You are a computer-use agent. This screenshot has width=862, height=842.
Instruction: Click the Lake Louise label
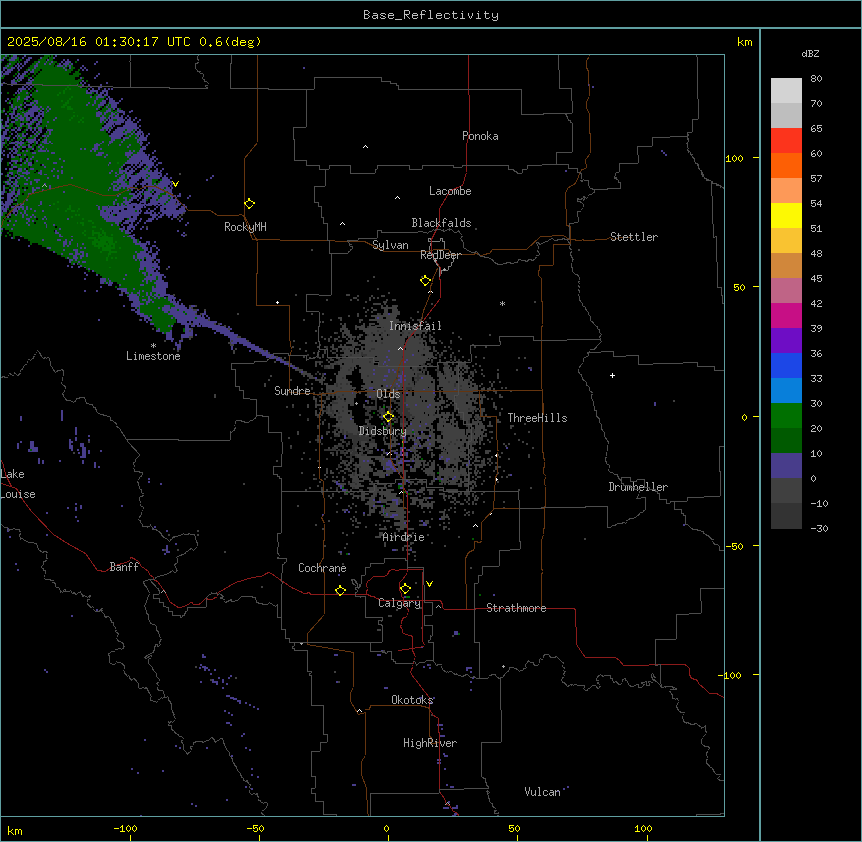click(18, 484)
